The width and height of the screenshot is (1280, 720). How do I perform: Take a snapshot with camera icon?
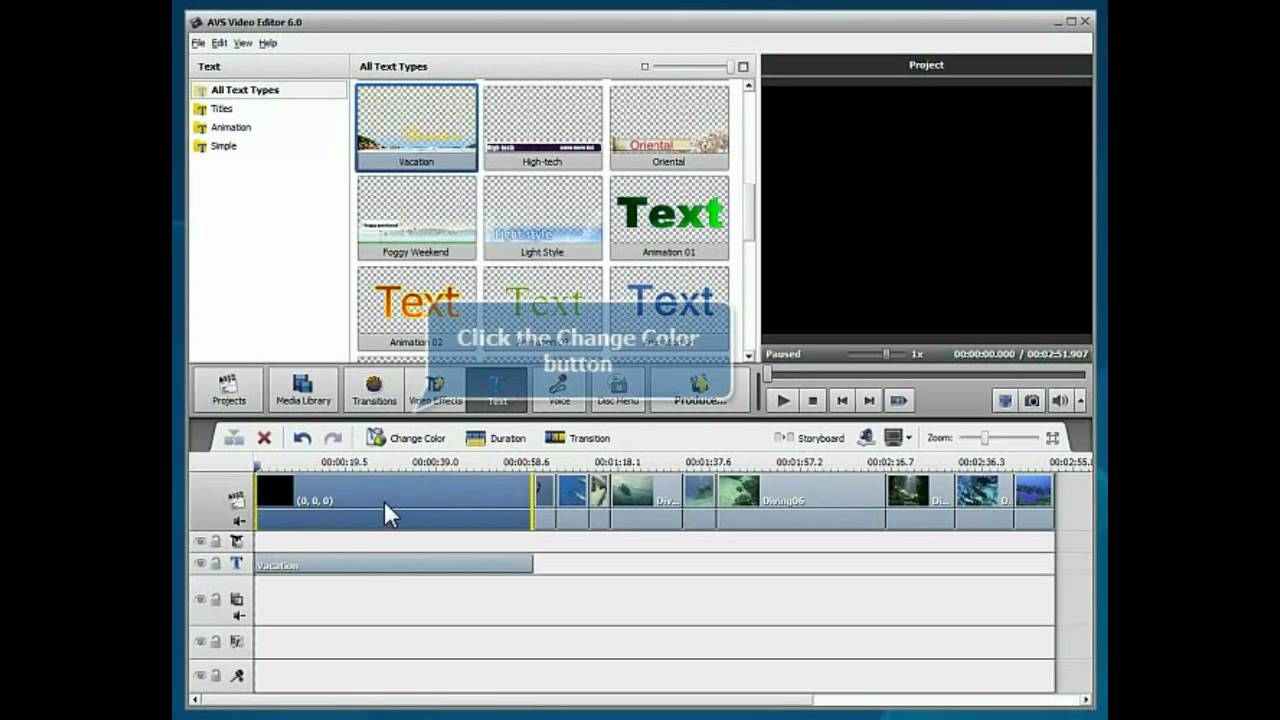[1032, 401]
